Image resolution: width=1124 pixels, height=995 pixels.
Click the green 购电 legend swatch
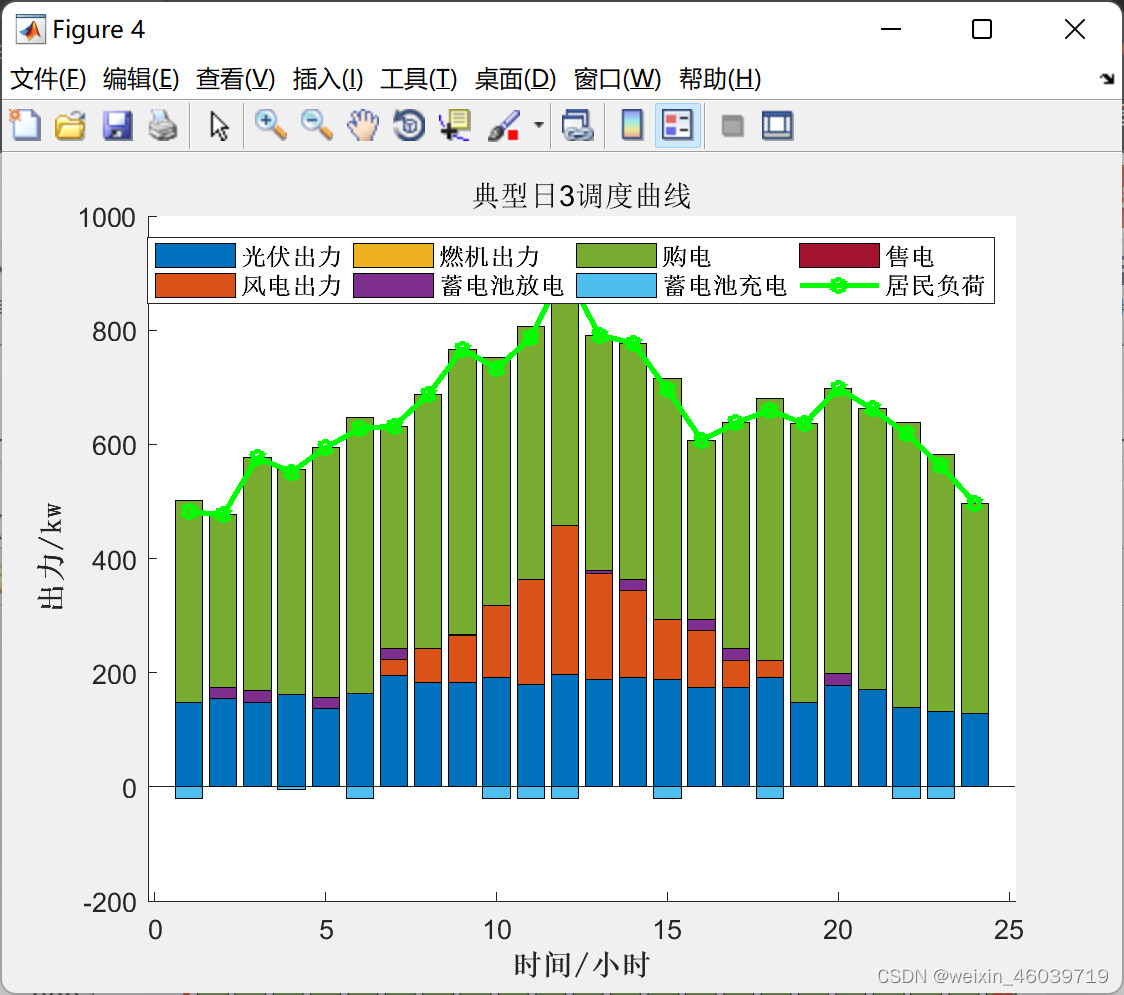click(x=616, y=256)
